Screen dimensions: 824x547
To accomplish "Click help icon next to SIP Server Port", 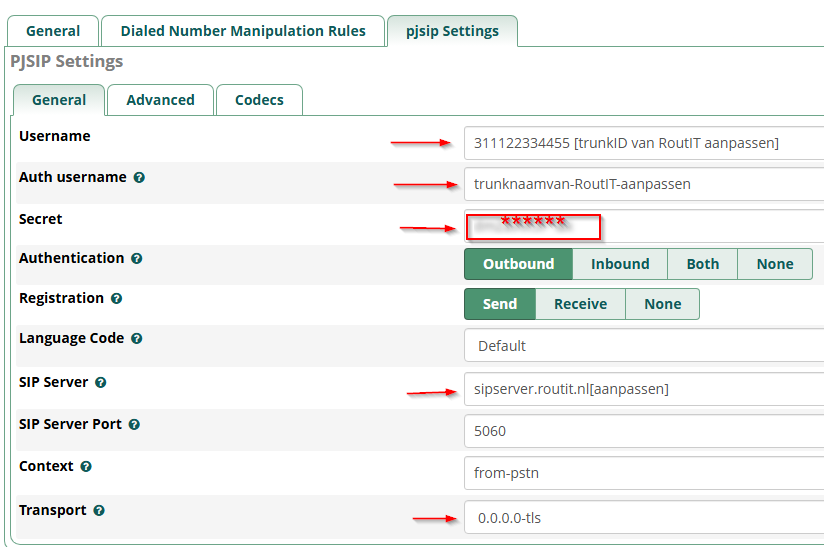I will click(134, 425).
